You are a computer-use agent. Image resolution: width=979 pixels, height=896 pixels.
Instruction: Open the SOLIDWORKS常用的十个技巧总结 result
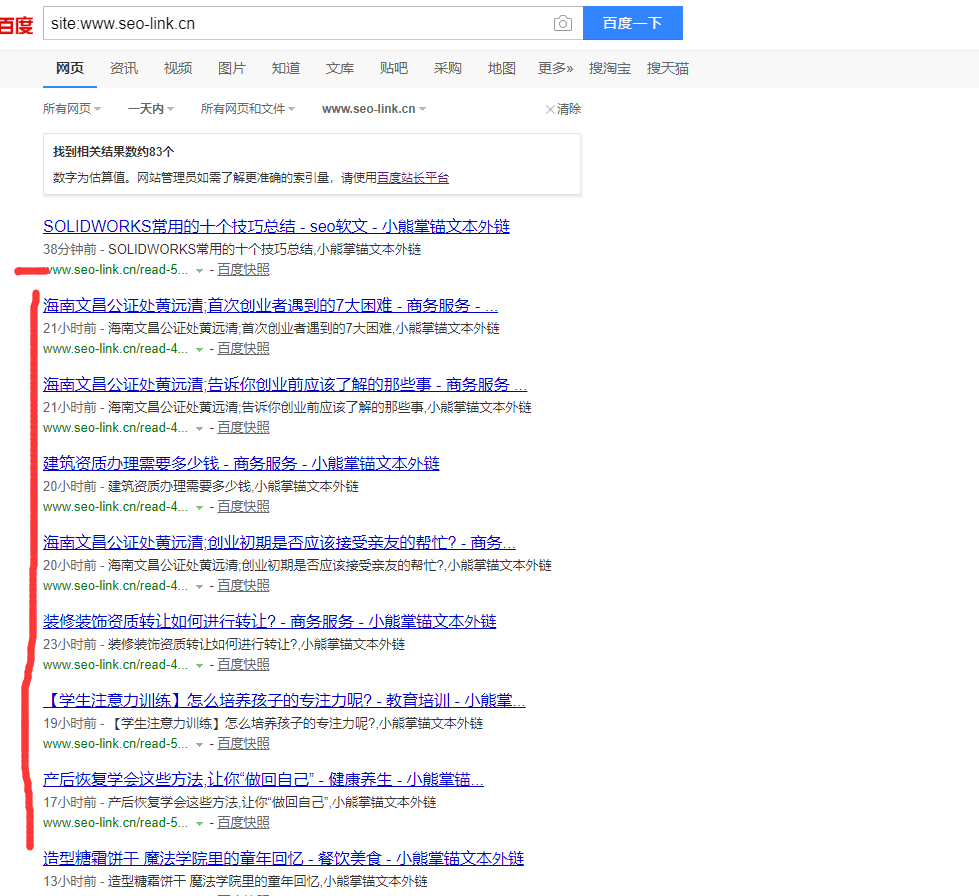pos(277,226)
